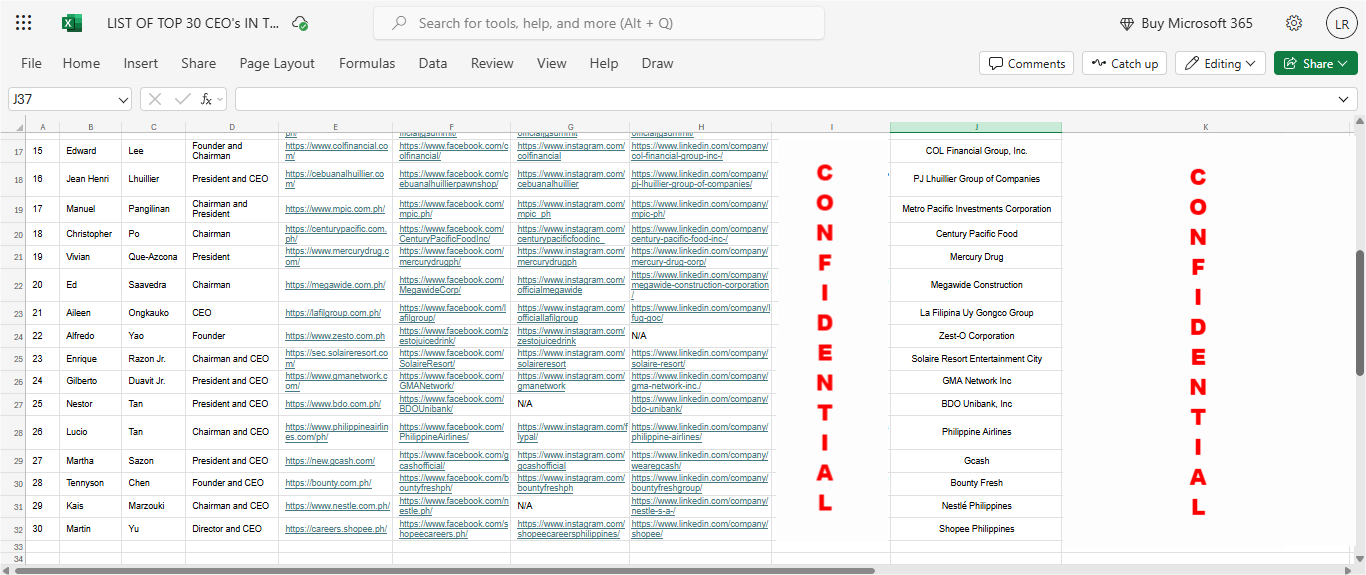Open the new.gcash.com link
The width and height of the screenshot is (1366, 575).
tap(330, 461)
